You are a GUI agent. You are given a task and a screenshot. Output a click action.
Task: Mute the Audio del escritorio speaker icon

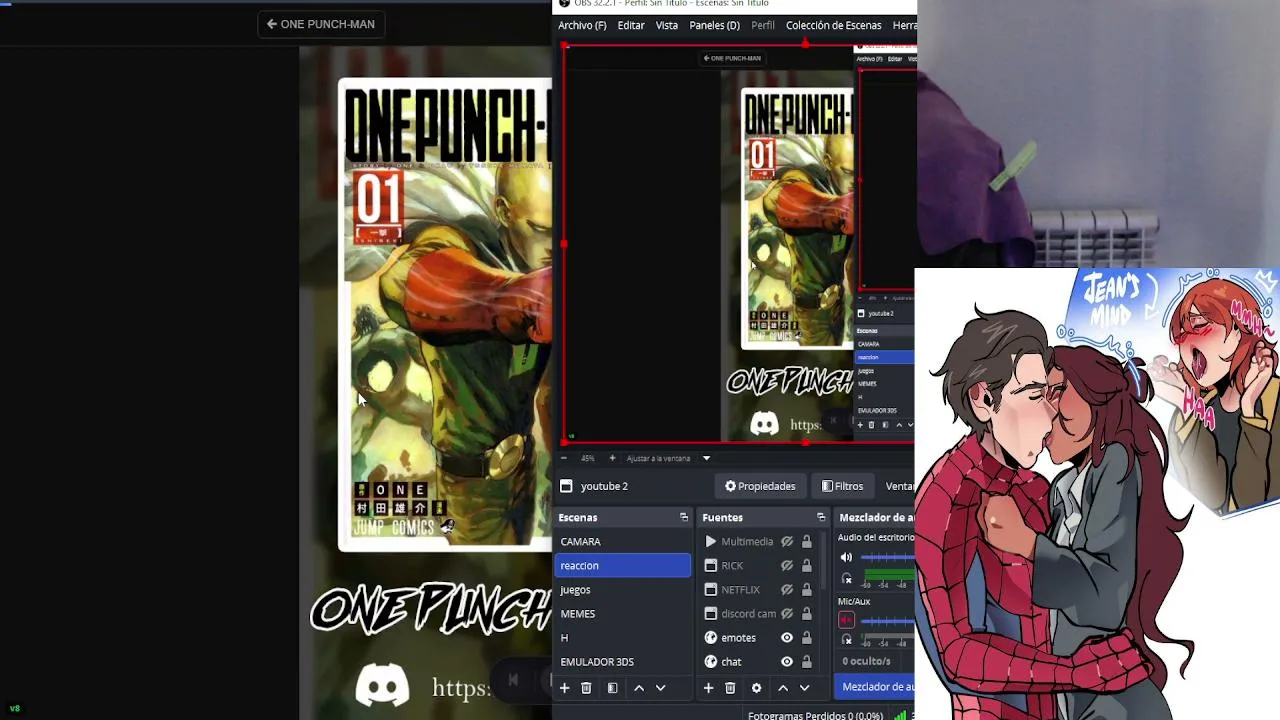click(846, 557)
